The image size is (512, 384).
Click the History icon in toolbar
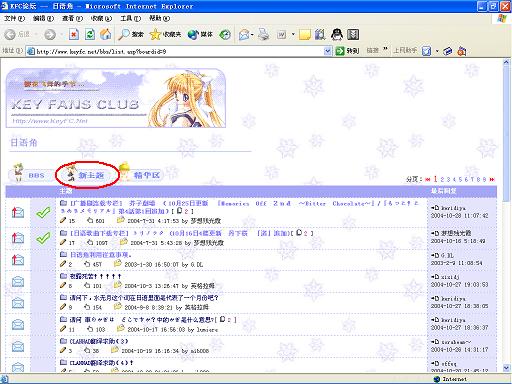225,34
